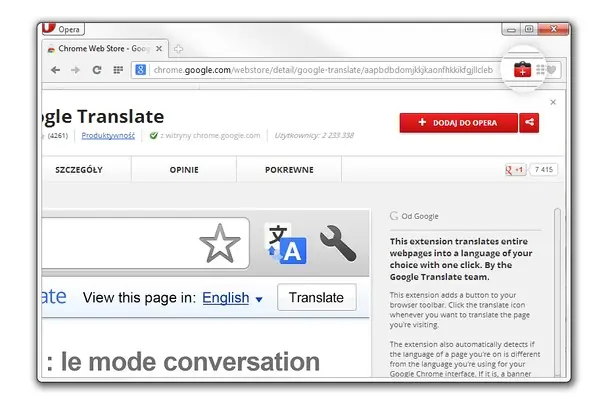Open Speed Dial grid icon
This screenshot has width=612, height=408.
(x=118, y=70)
